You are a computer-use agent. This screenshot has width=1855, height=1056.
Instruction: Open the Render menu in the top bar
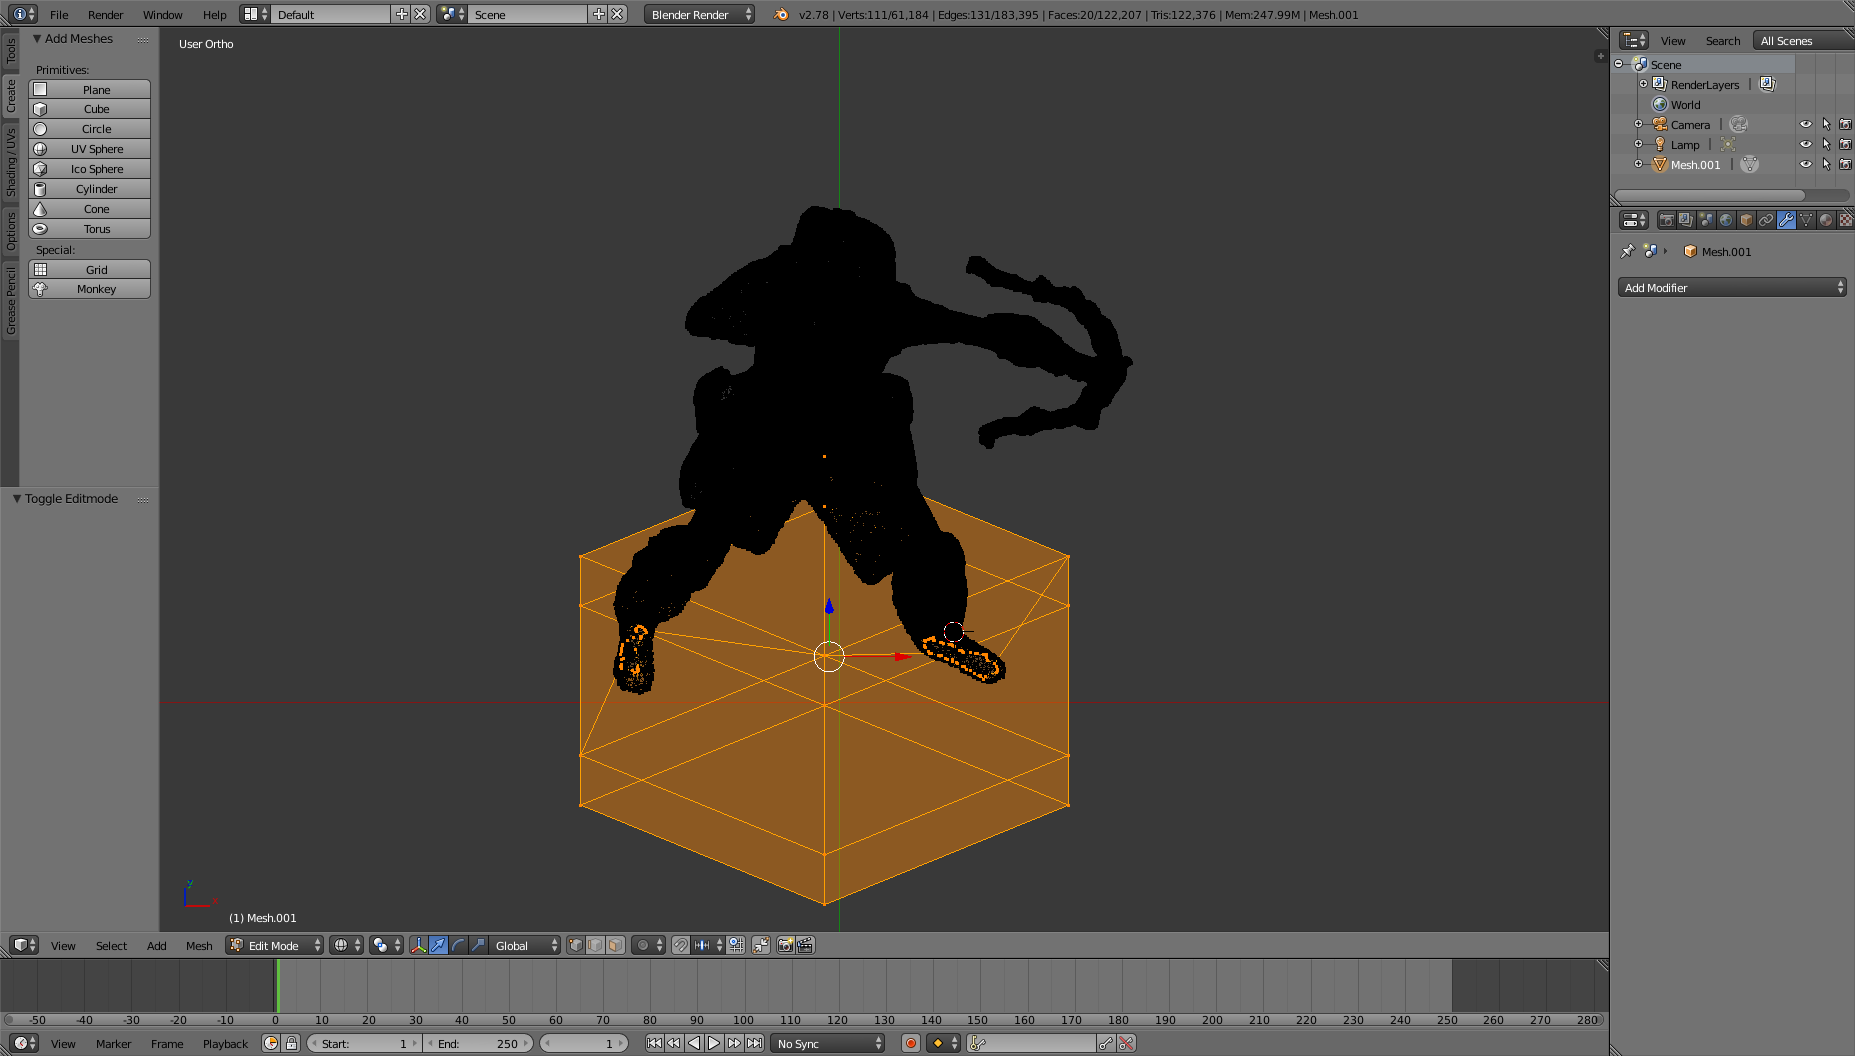(x=105, y=14)
